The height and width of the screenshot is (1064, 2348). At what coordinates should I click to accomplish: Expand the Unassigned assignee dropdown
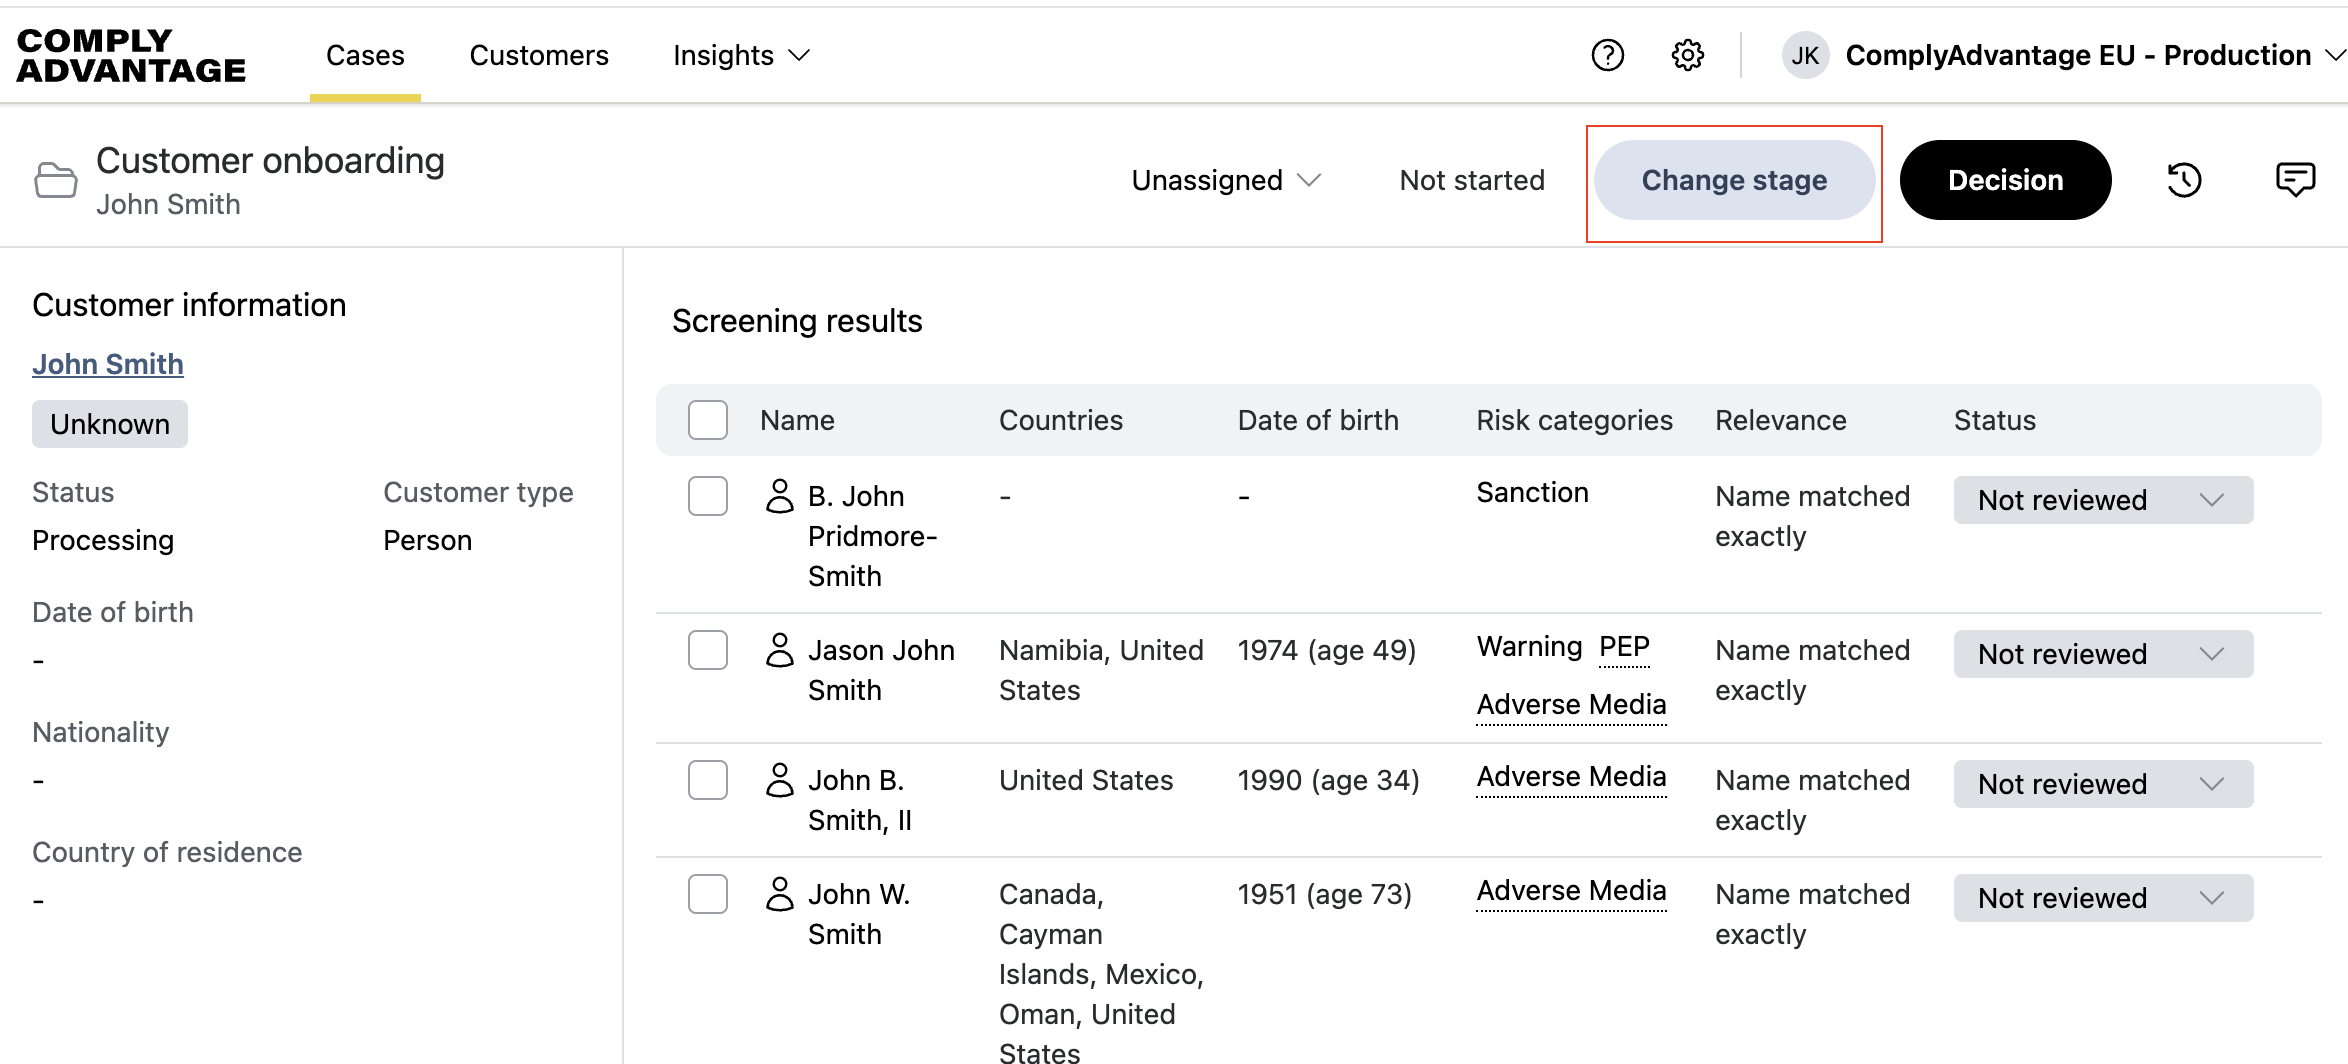(1226, 180)
